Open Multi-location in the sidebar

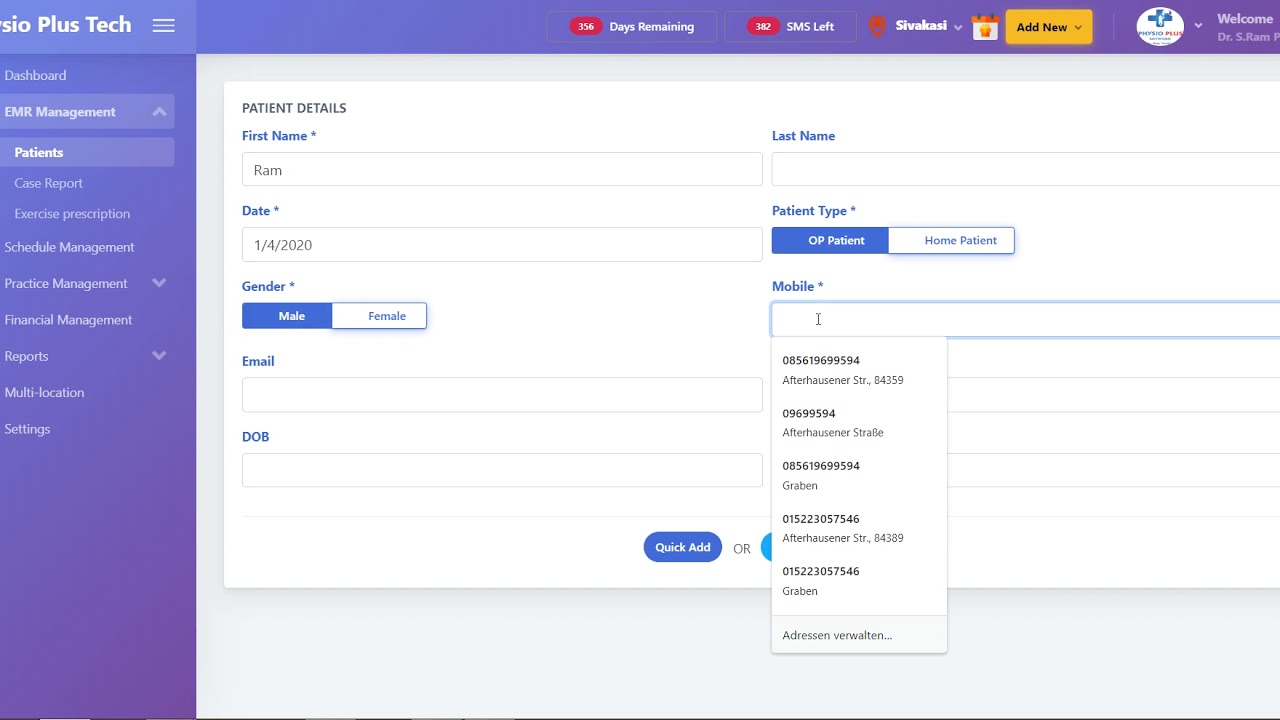pyautogui.click(x=44, y=393)
